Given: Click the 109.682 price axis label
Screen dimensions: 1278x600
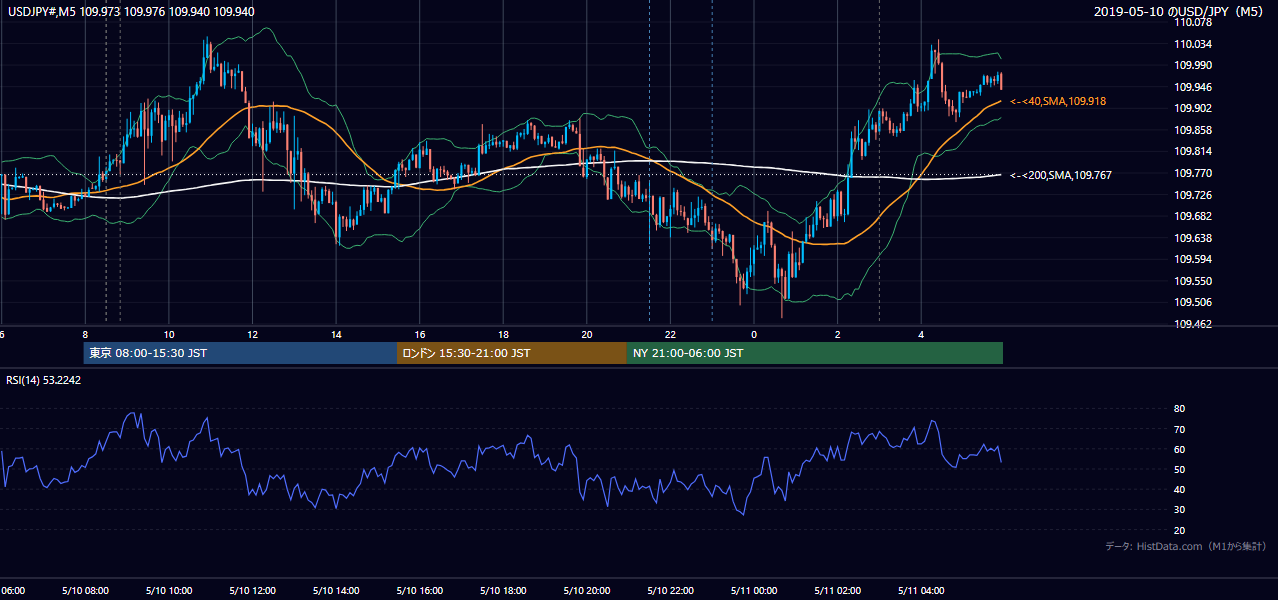Looking at the screenshot, I should click(1194, 216).
